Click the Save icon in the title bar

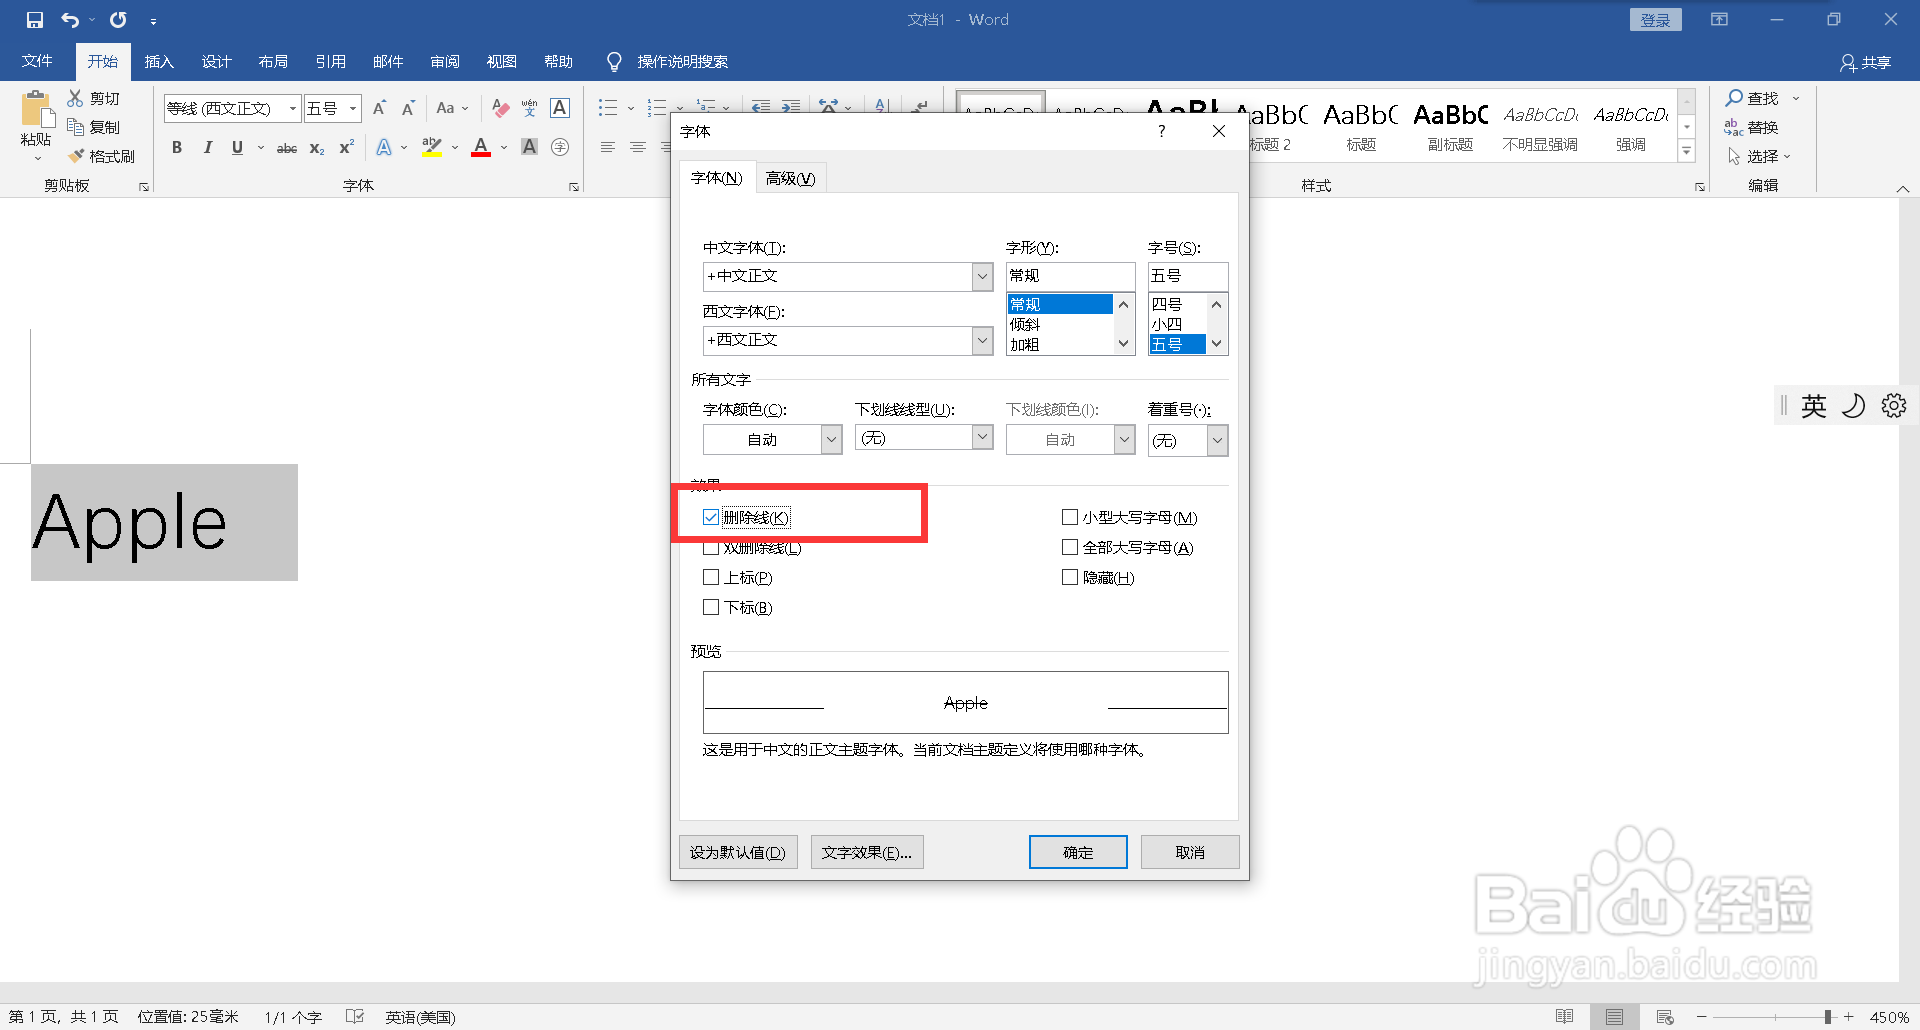35,20
